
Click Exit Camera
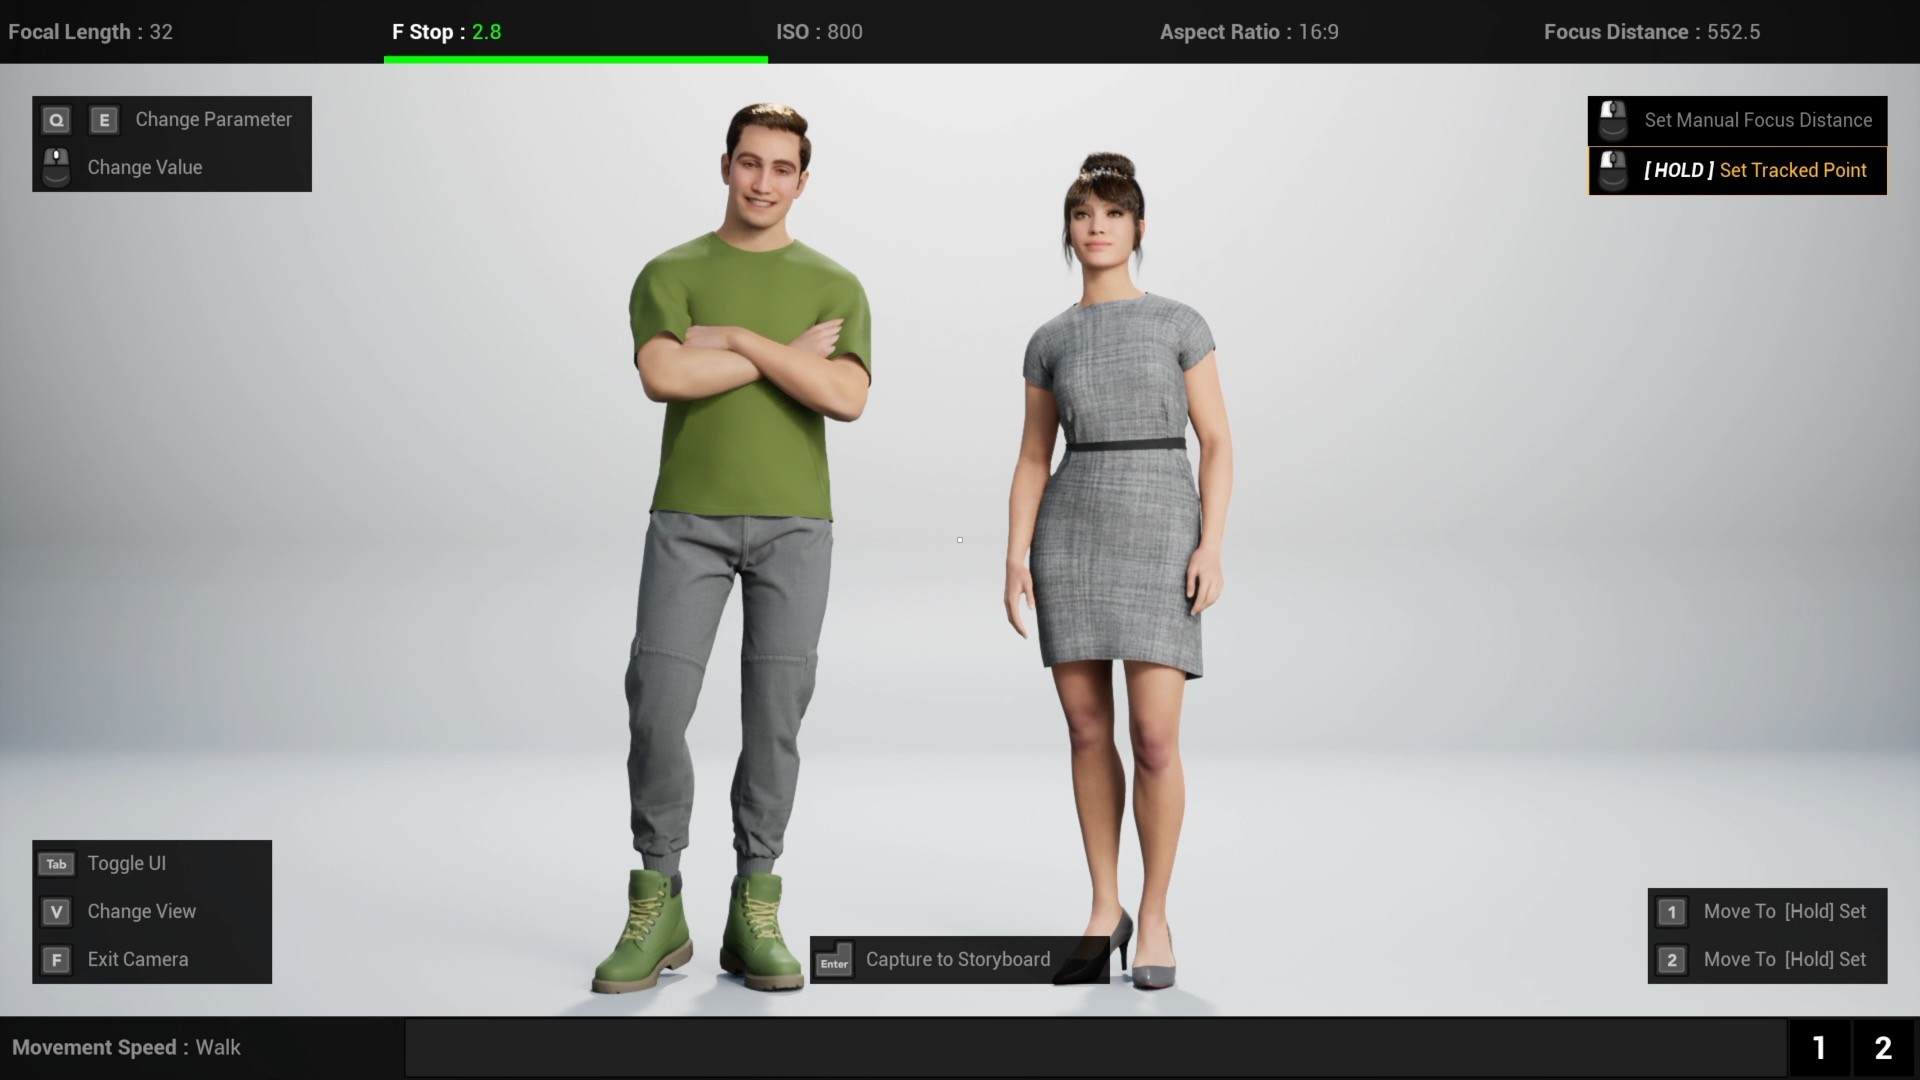(137, 959)
